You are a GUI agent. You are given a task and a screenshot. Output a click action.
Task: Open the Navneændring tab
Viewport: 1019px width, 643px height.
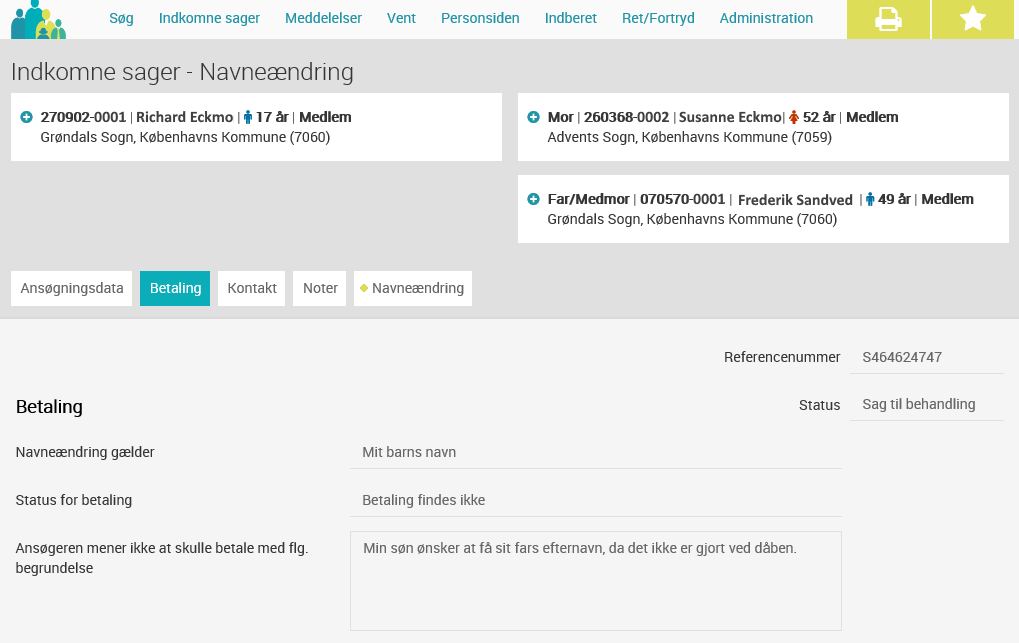[x=413, y=288]
